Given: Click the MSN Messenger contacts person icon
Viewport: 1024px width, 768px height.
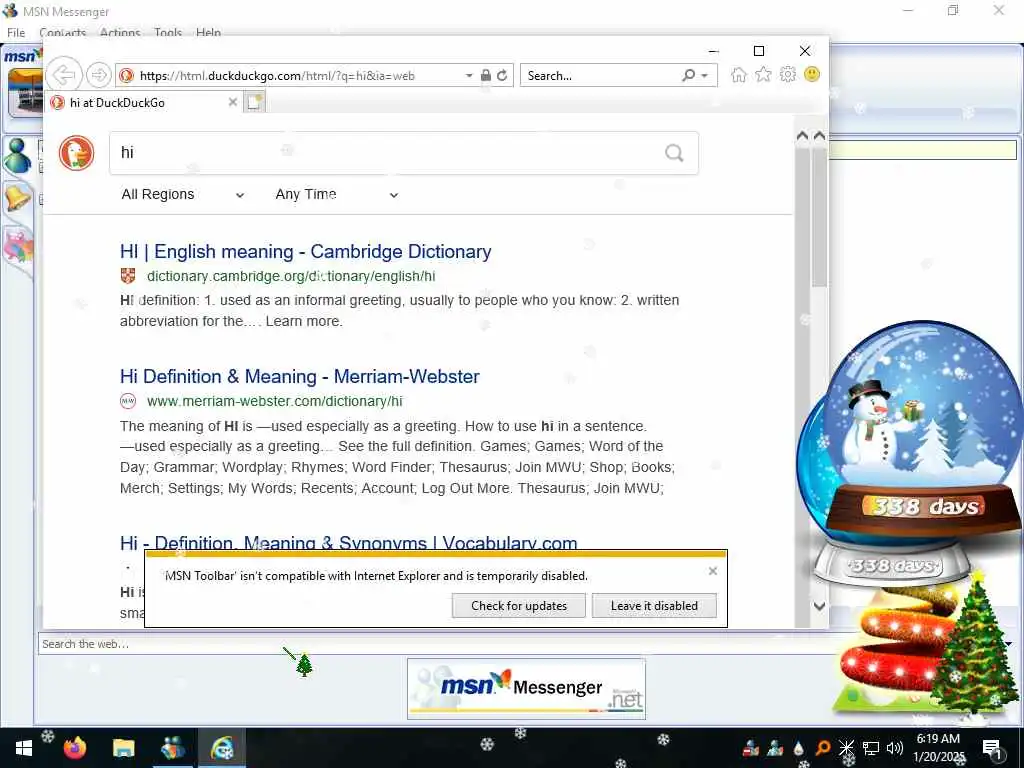Looking at the screenshot, I should tap(17, 155).
